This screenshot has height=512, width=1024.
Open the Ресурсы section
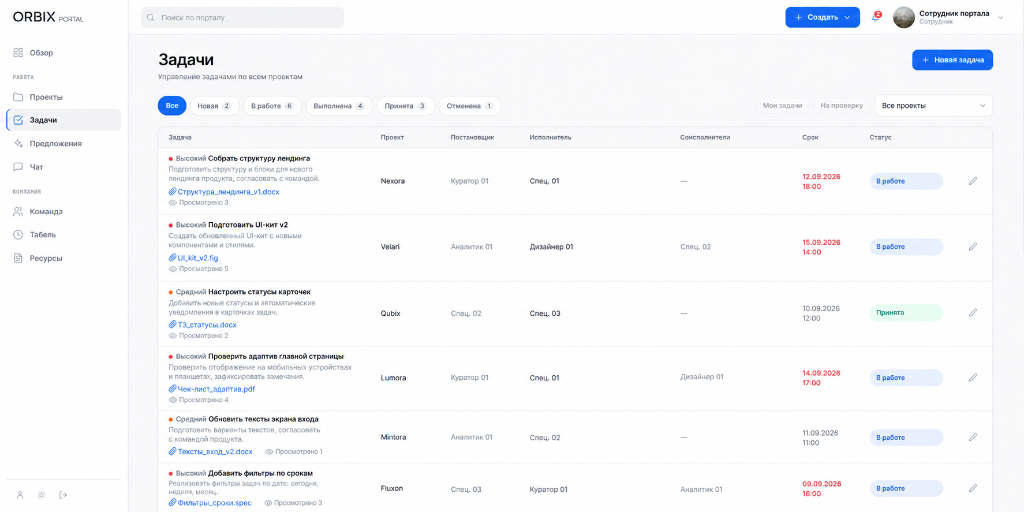(x=63, y=258)
